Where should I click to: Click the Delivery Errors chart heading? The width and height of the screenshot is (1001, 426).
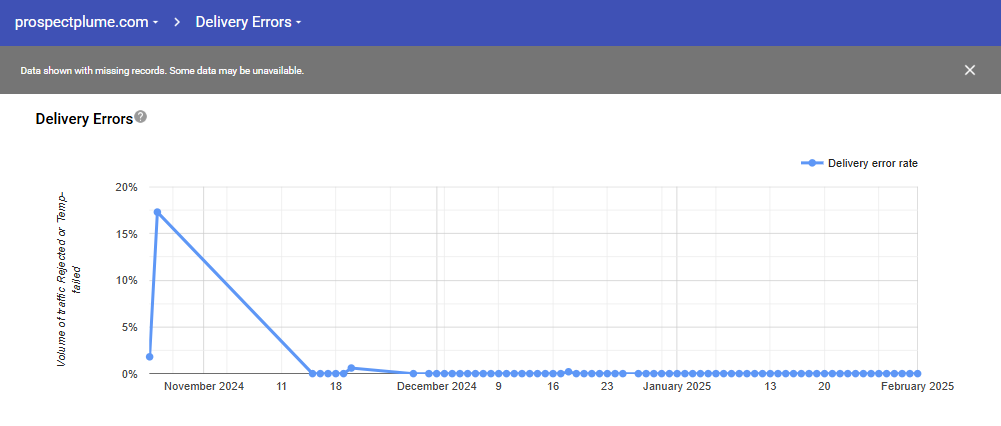(84, 119)
